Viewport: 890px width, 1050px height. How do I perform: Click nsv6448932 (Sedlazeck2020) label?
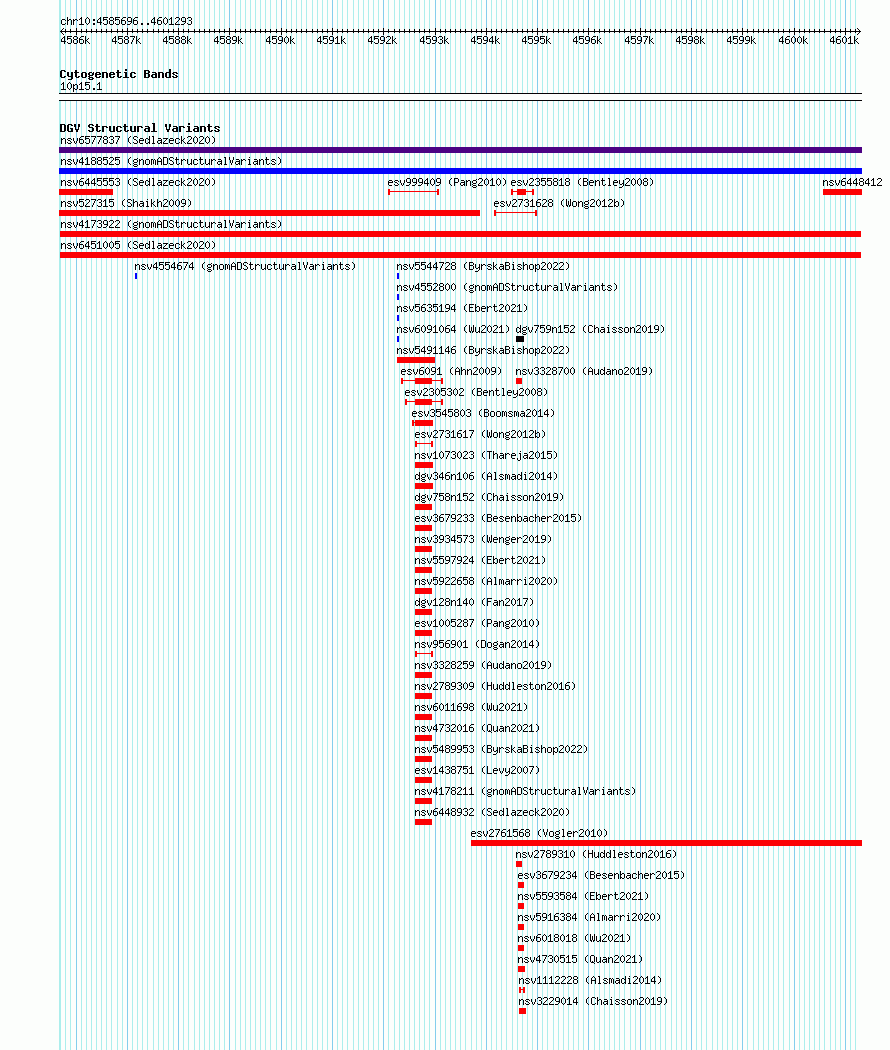tap(492, 812)
